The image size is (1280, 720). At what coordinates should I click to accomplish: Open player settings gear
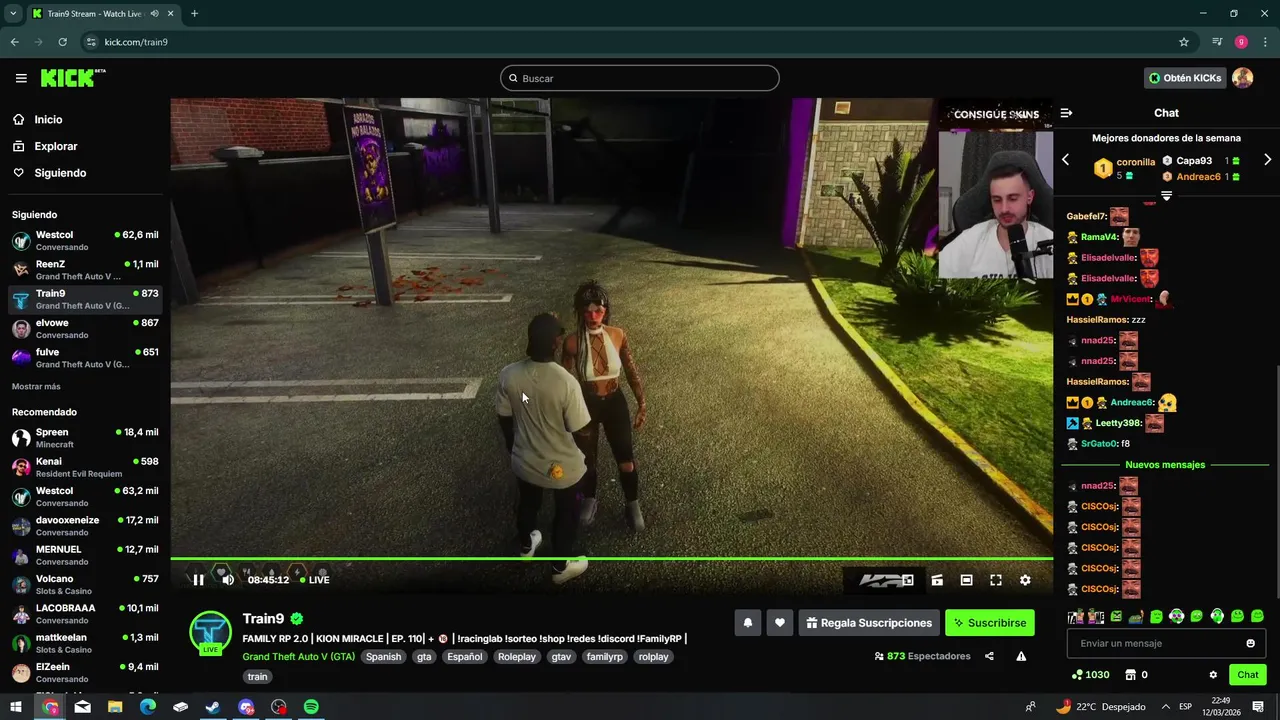coord(1025,580)
